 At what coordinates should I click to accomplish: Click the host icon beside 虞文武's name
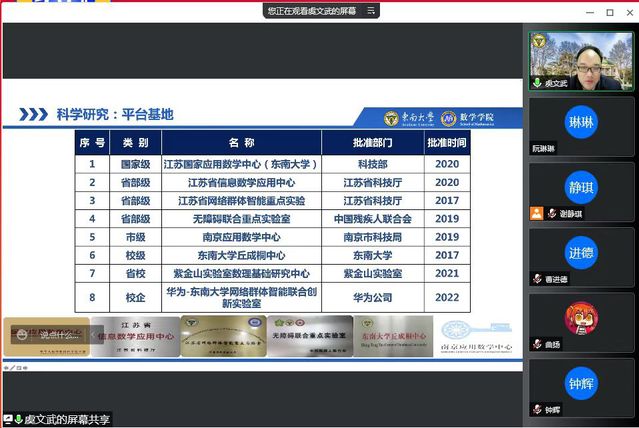[537, 84]
